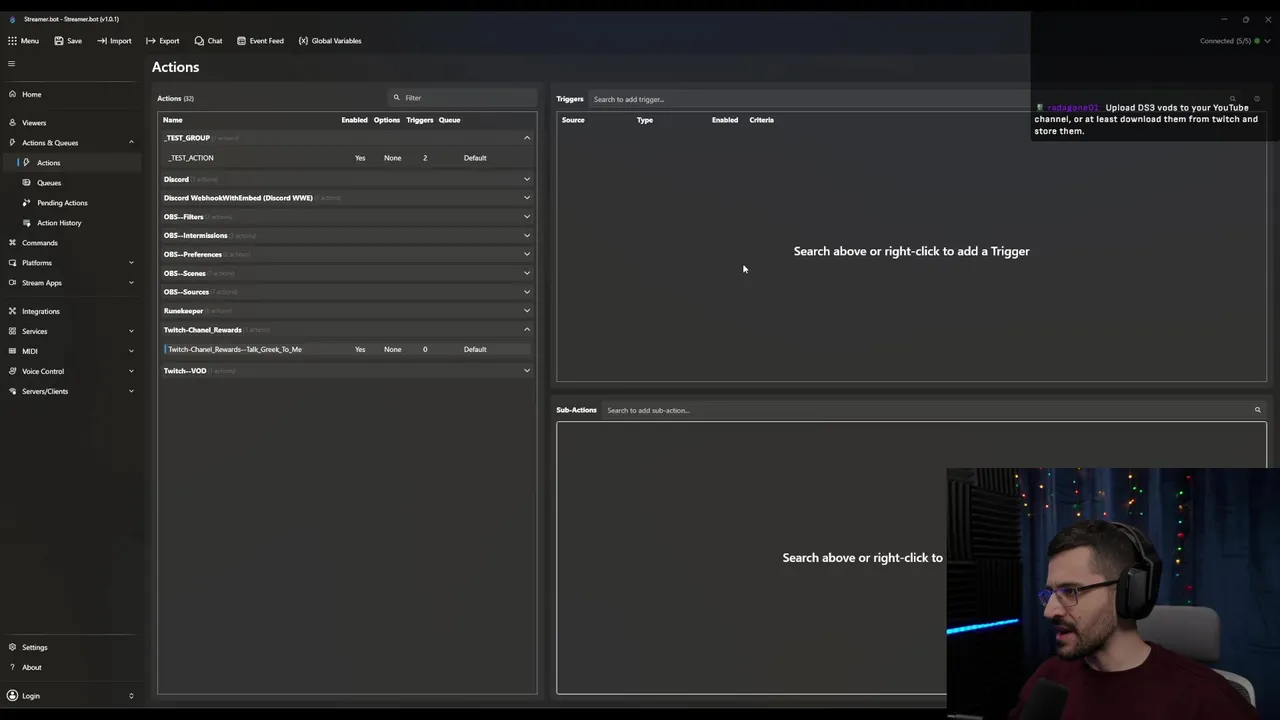
Task: Expand the OBS--Sources group
Action: coord(527,292)
